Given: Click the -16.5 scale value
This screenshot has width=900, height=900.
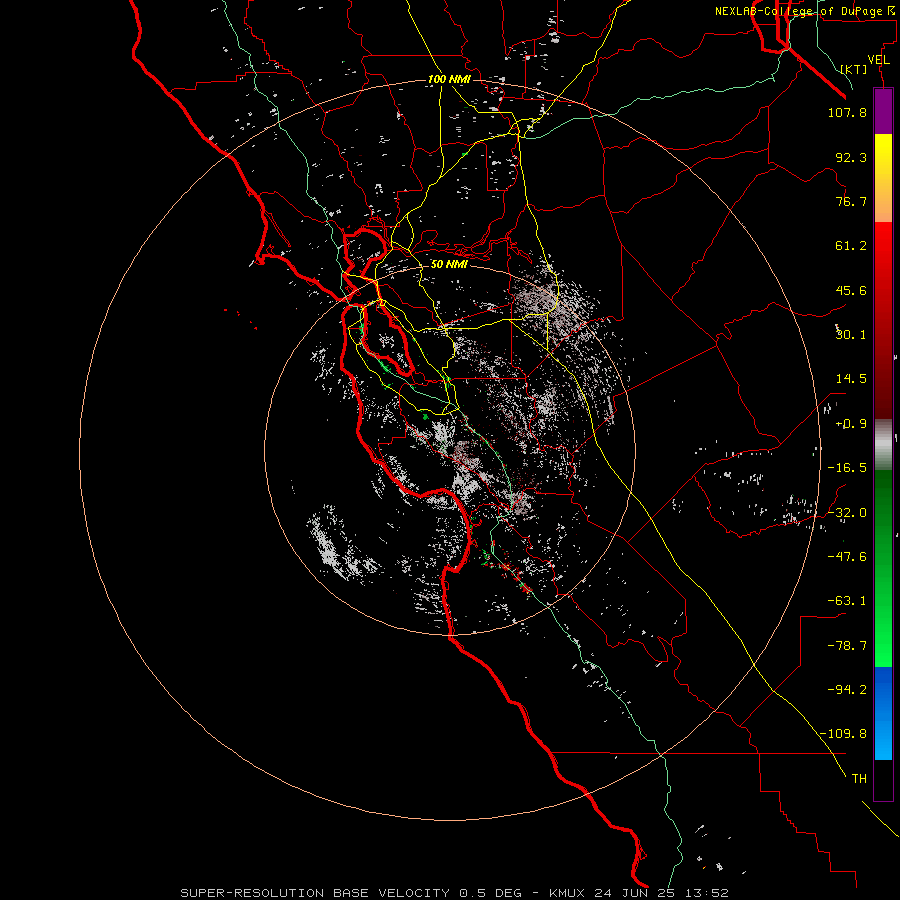Looking at the screenshot, I should pyautogui.click(x=847, y=468).
